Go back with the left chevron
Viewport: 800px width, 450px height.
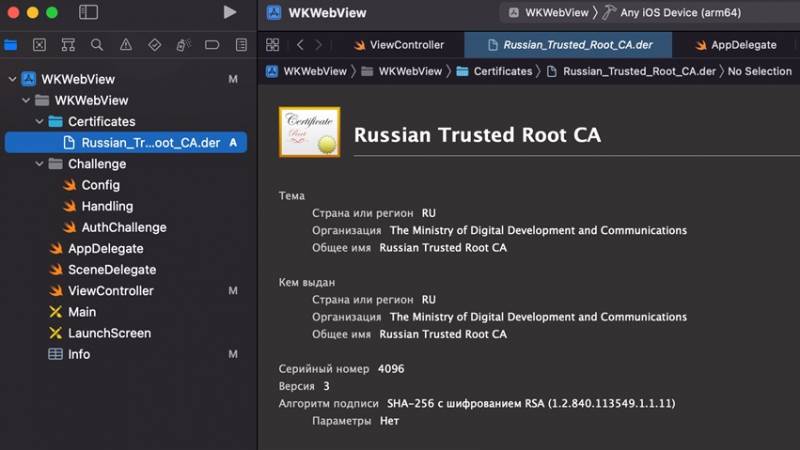[x=301, y=45]
